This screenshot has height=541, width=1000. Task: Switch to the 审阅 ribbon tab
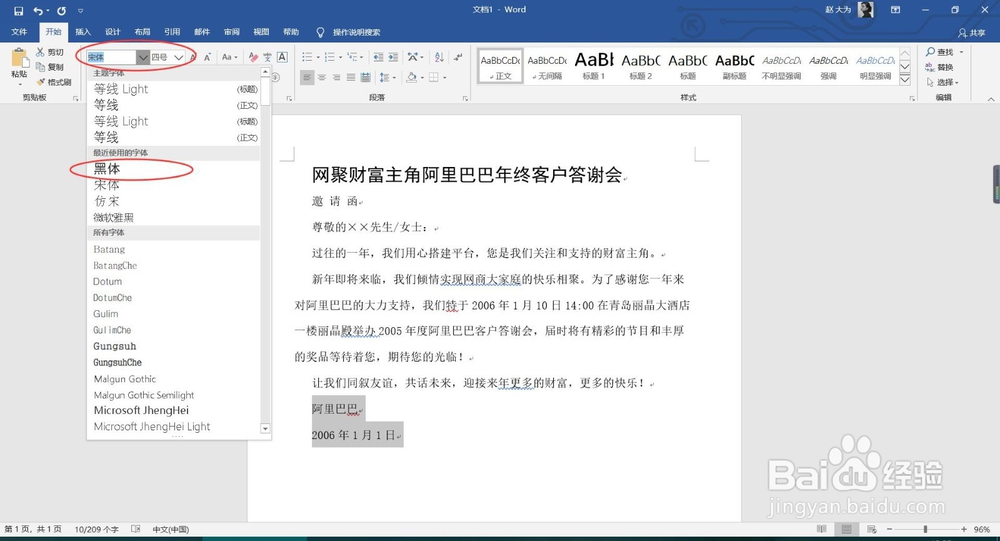[x=232, y=32]
